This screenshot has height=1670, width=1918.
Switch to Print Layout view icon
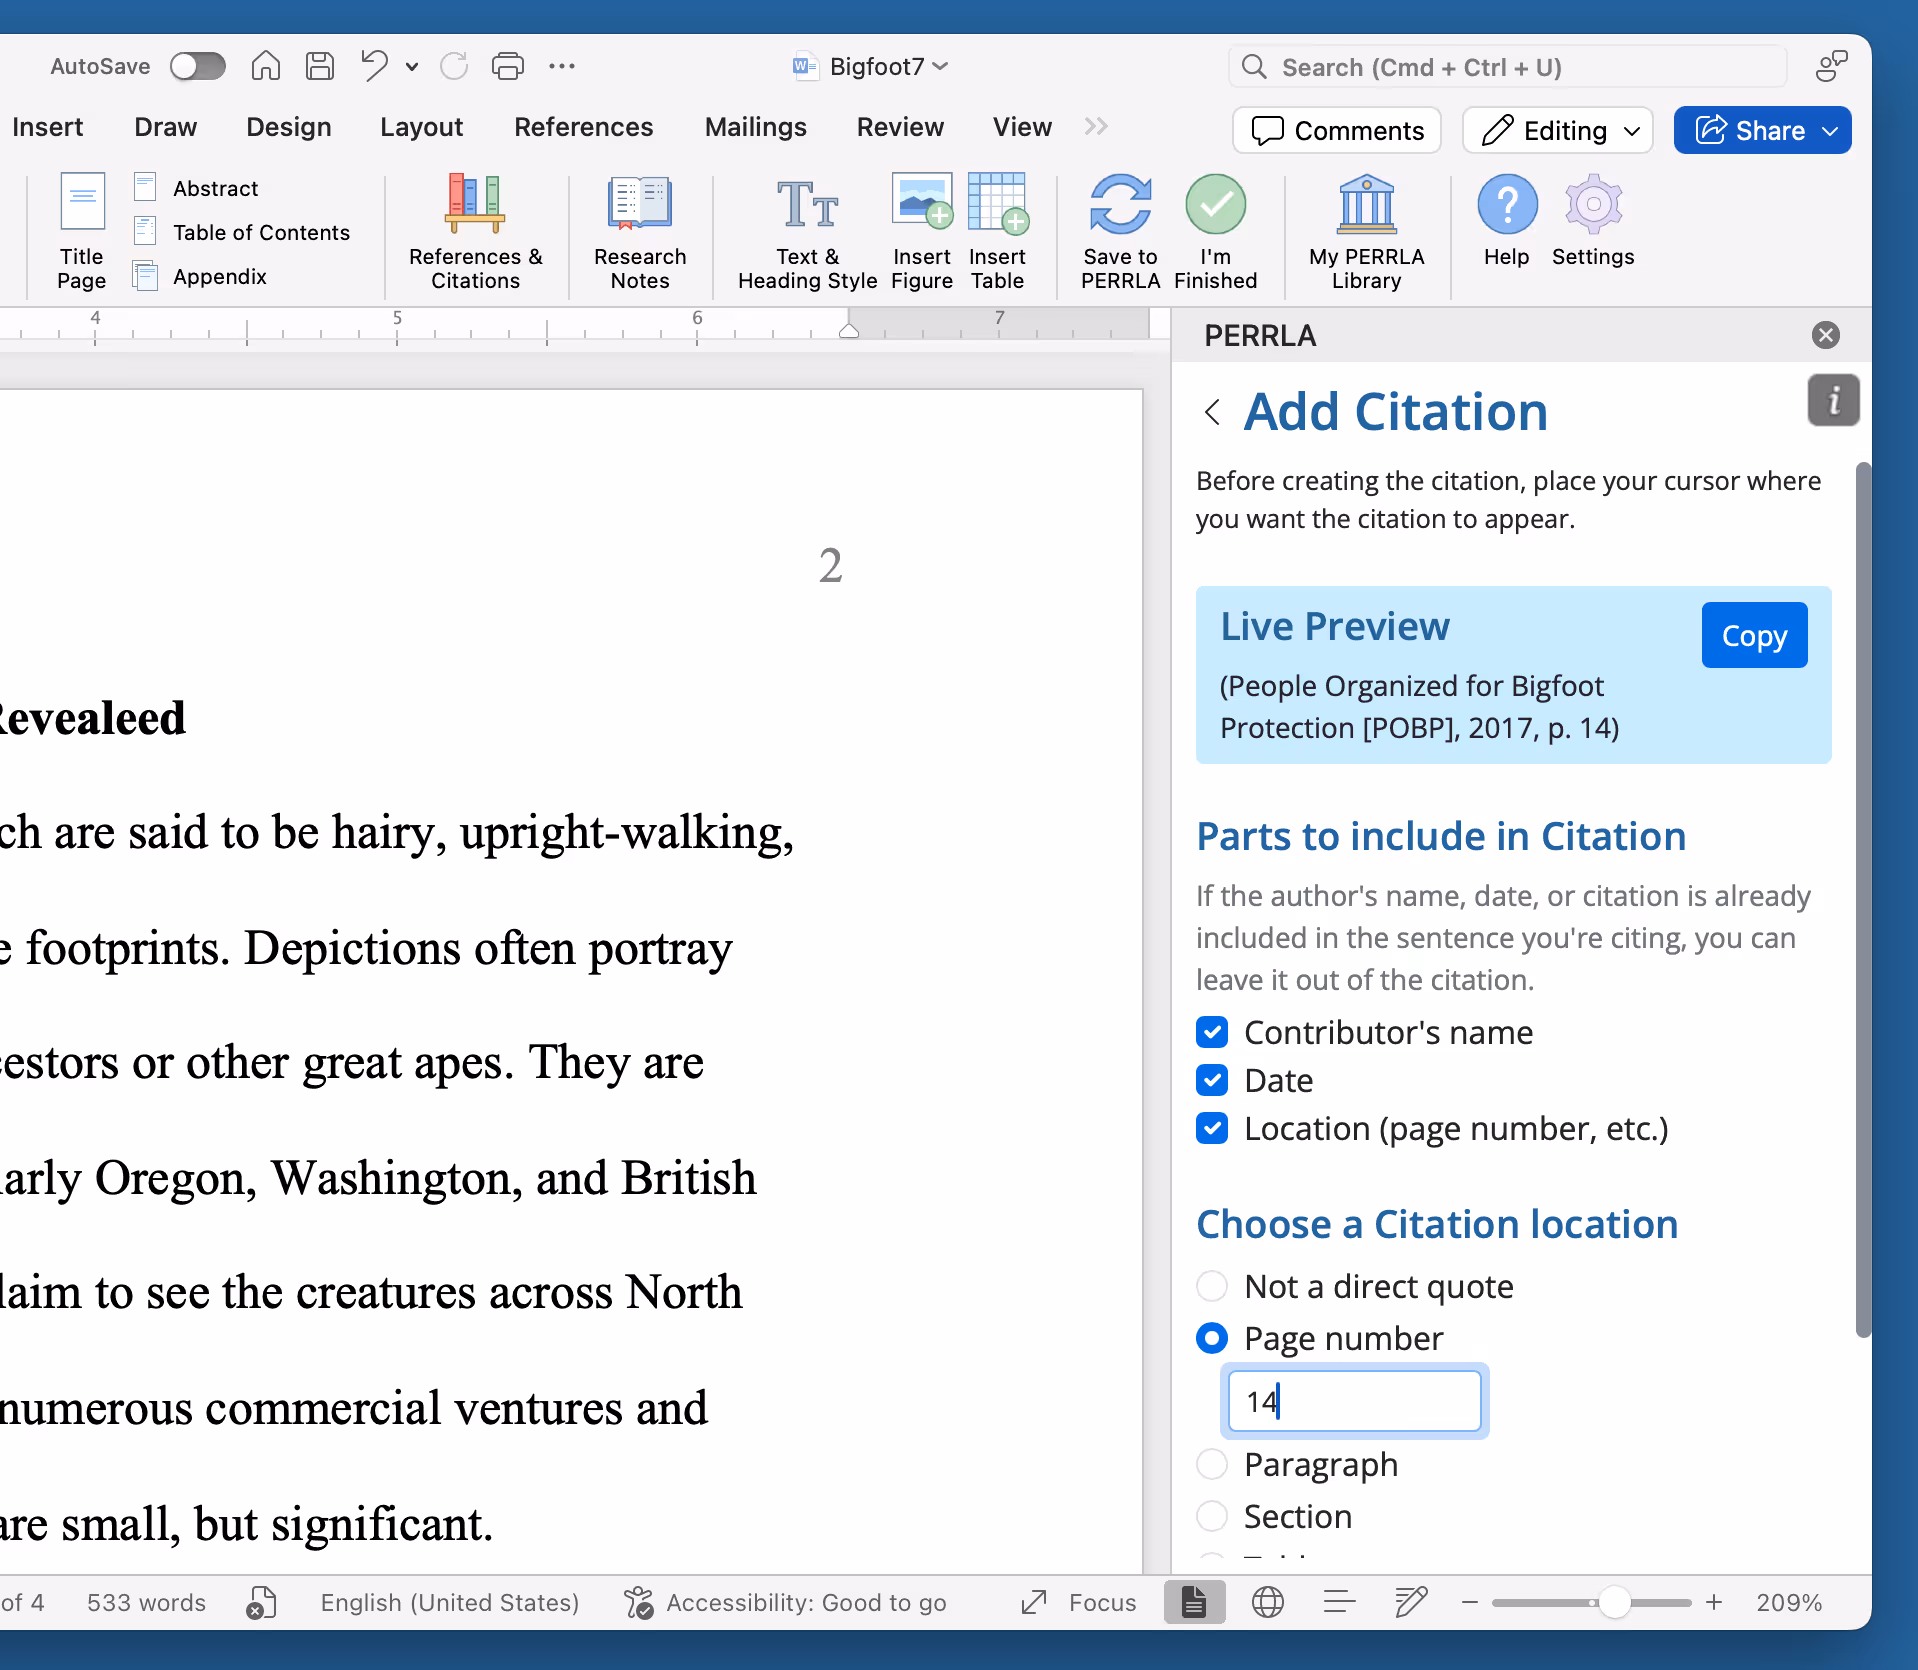pyautogui.click(x=1194, y=1602)
